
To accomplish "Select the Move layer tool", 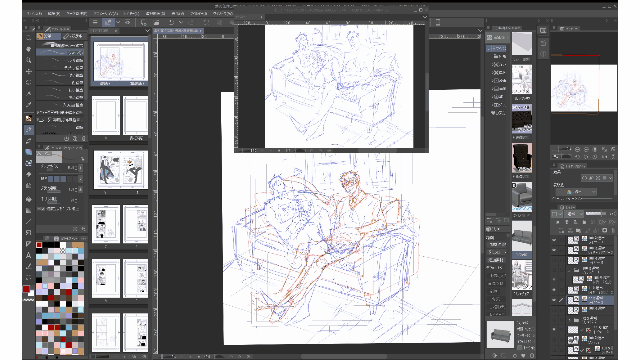I will [29, 71].
